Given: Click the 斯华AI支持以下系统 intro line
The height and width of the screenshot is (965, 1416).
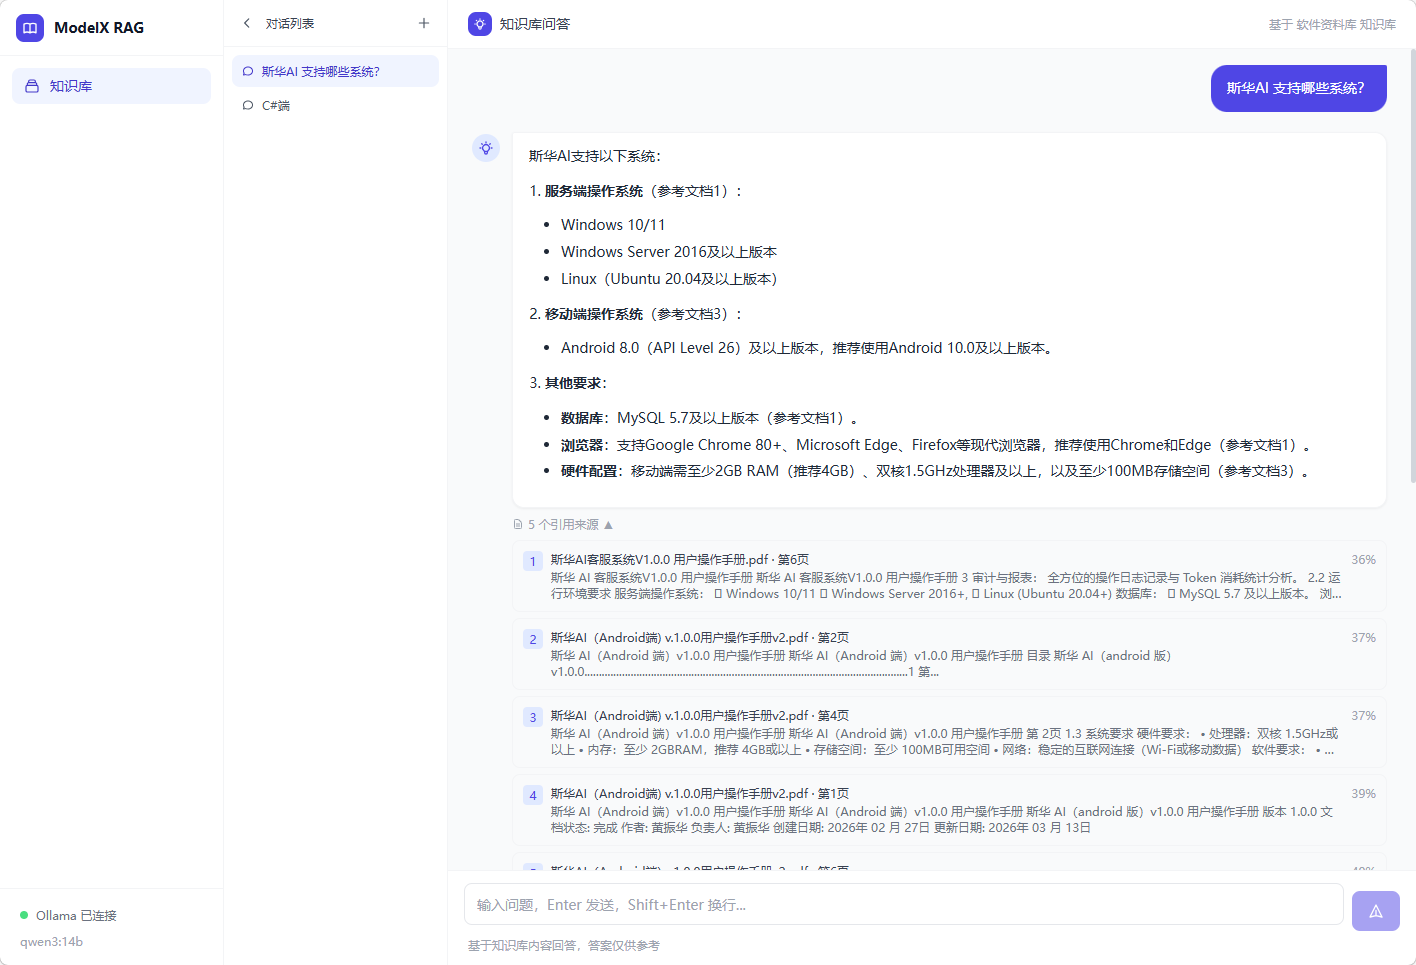Looking at the screenshot, I should [595, 156].
